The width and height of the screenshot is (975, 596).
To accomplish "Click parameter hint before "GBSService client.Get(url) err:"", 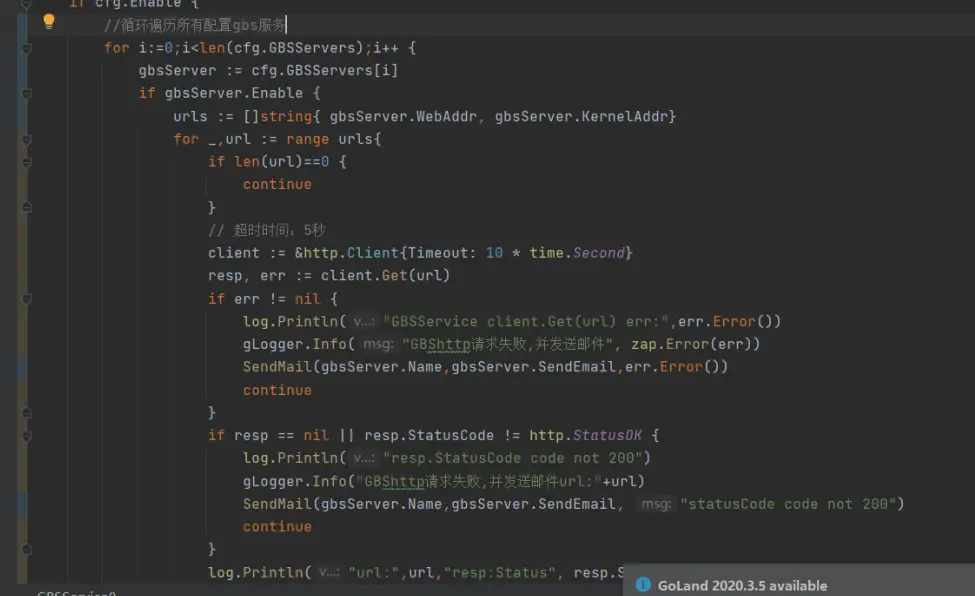I will [x=363, y=322].
